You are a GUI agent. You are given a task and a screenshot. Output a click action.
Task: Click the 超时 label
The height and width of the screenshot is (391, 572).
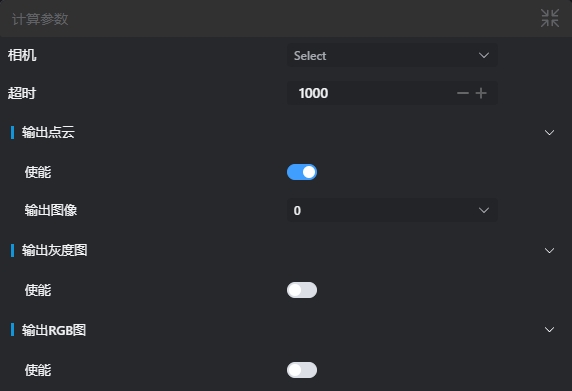22,93
